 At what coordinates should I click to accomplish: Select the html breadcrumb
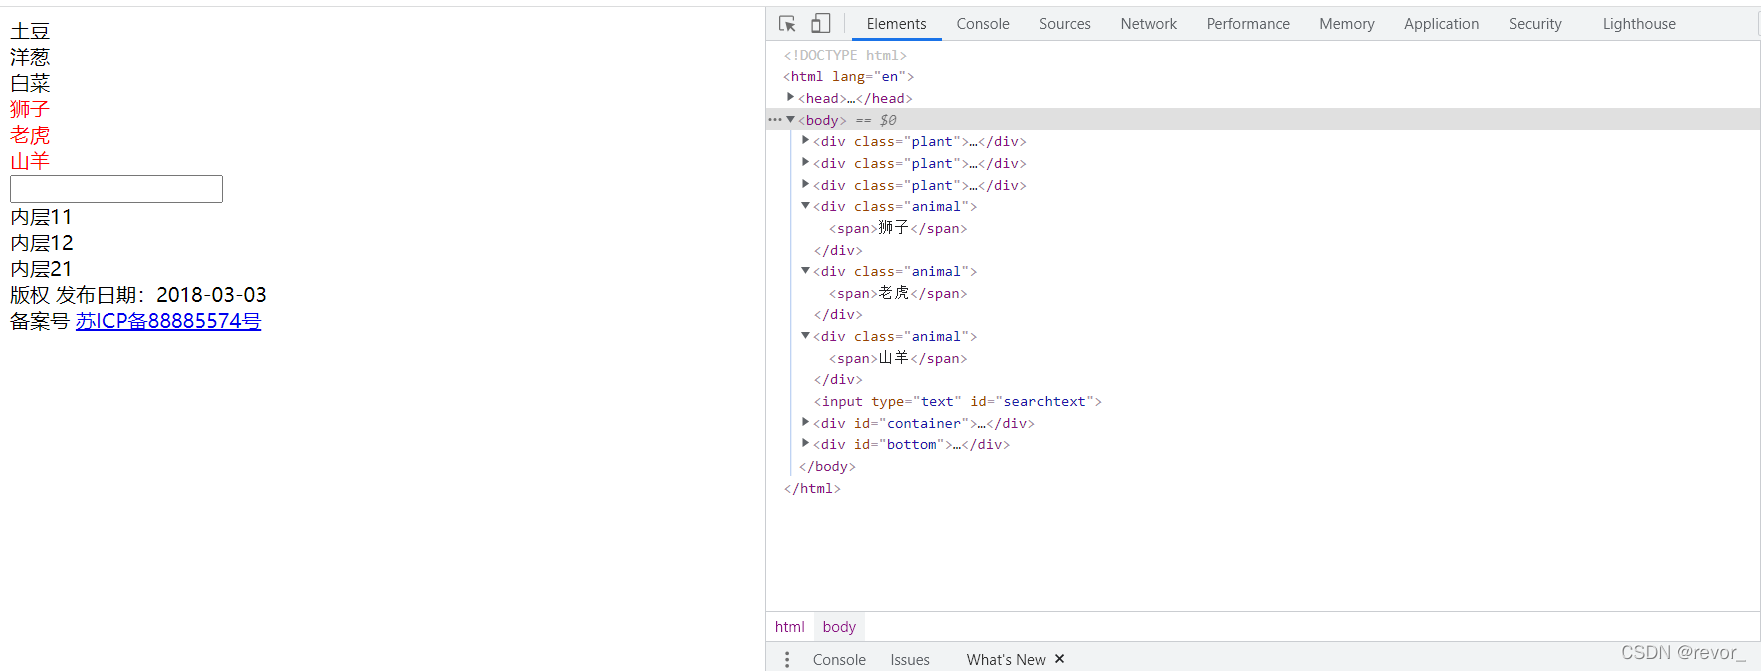coord(789,626)
